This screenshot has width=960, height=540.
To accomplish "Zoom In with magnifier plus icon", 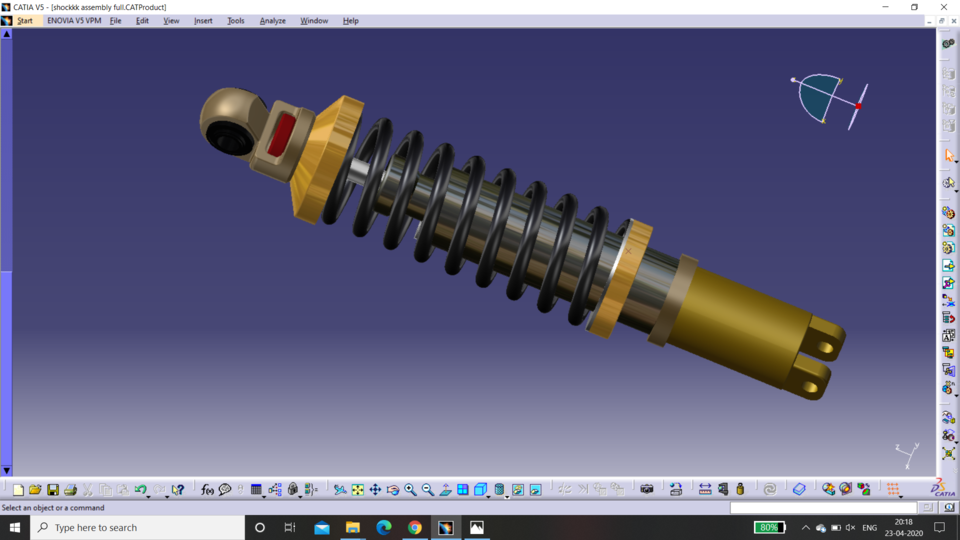I will point(410,489).
